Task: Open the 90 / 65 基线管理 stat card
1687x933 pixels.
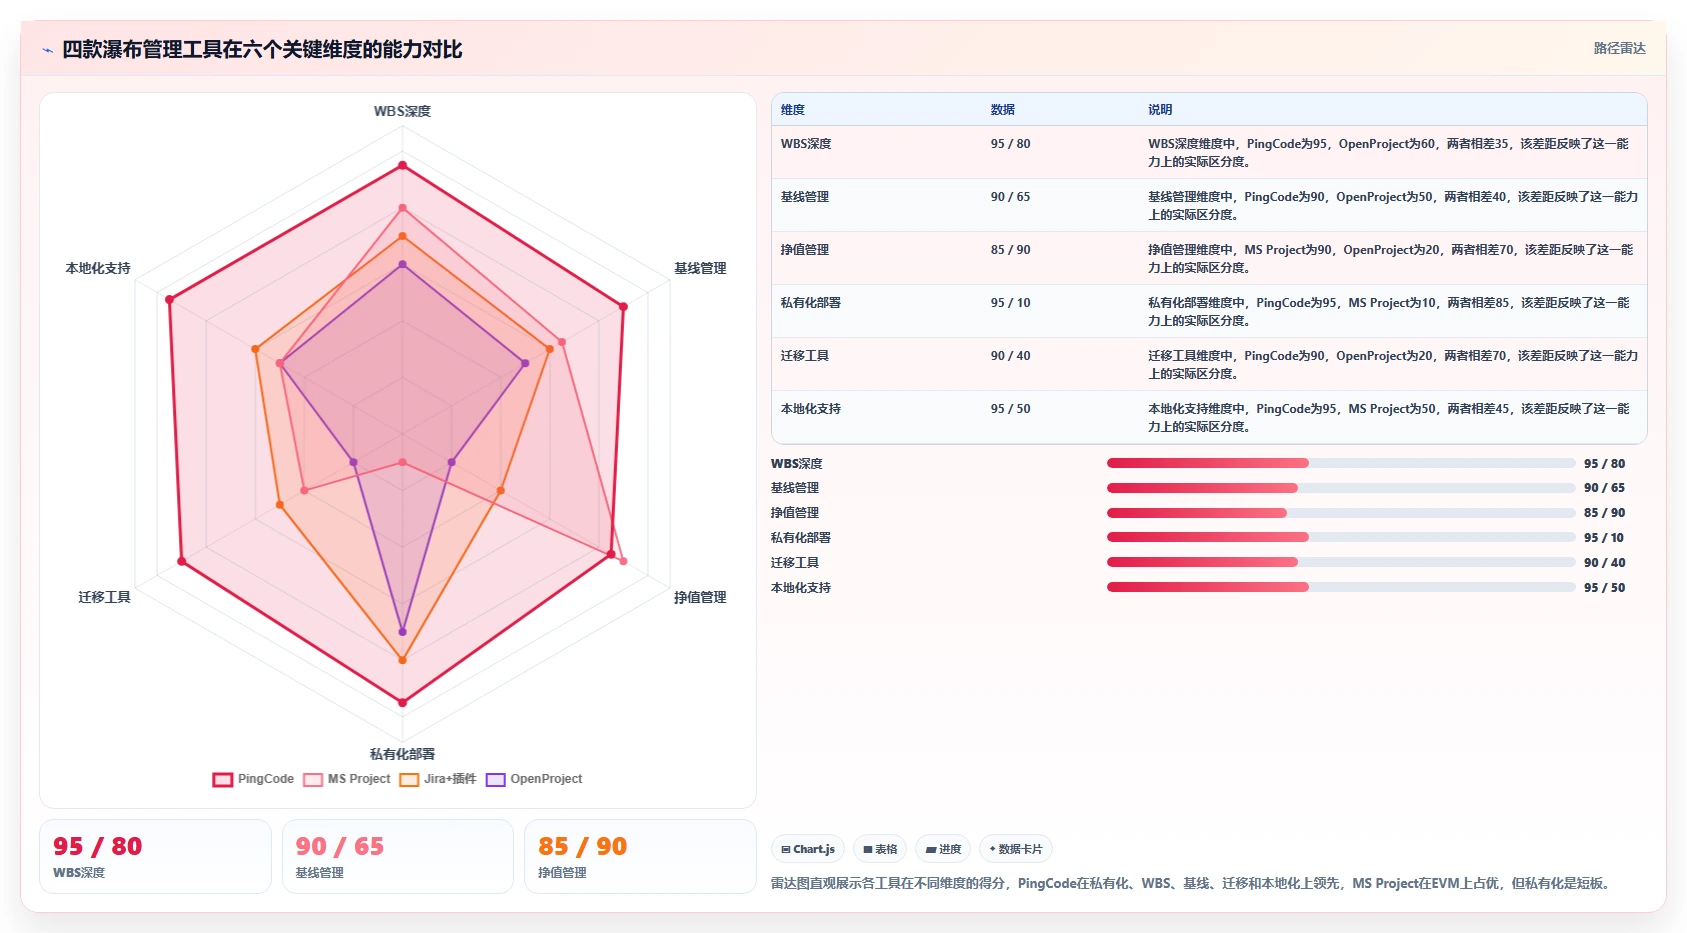Action: point(398,857)
